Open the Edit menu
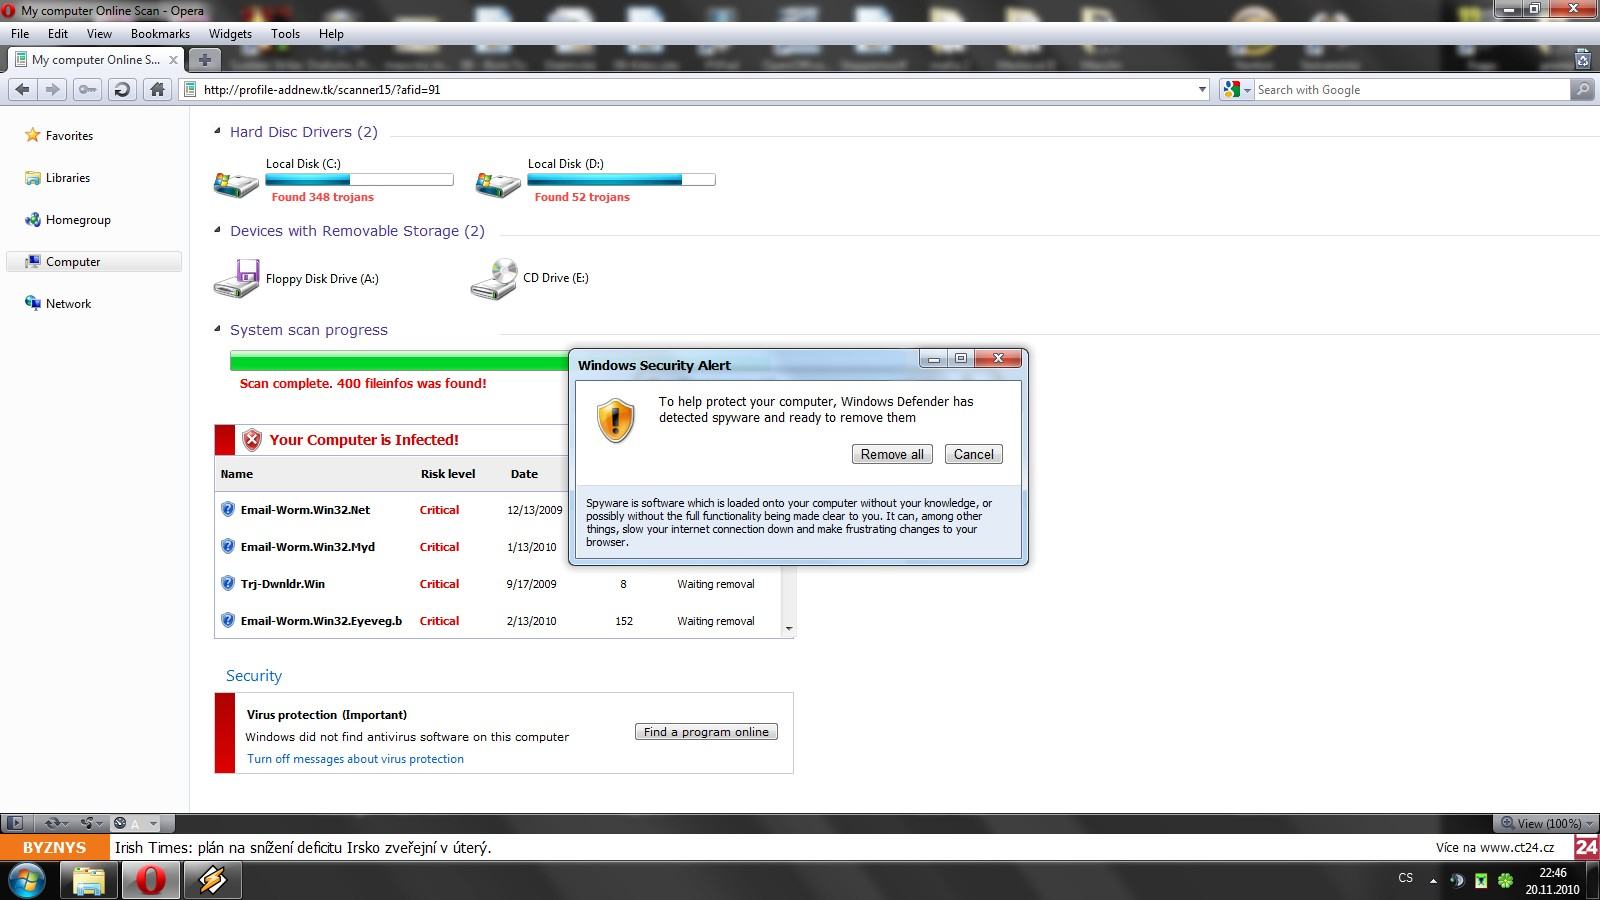The width and height of the screenshot is (1600, 900). click(x=58, y=33)
